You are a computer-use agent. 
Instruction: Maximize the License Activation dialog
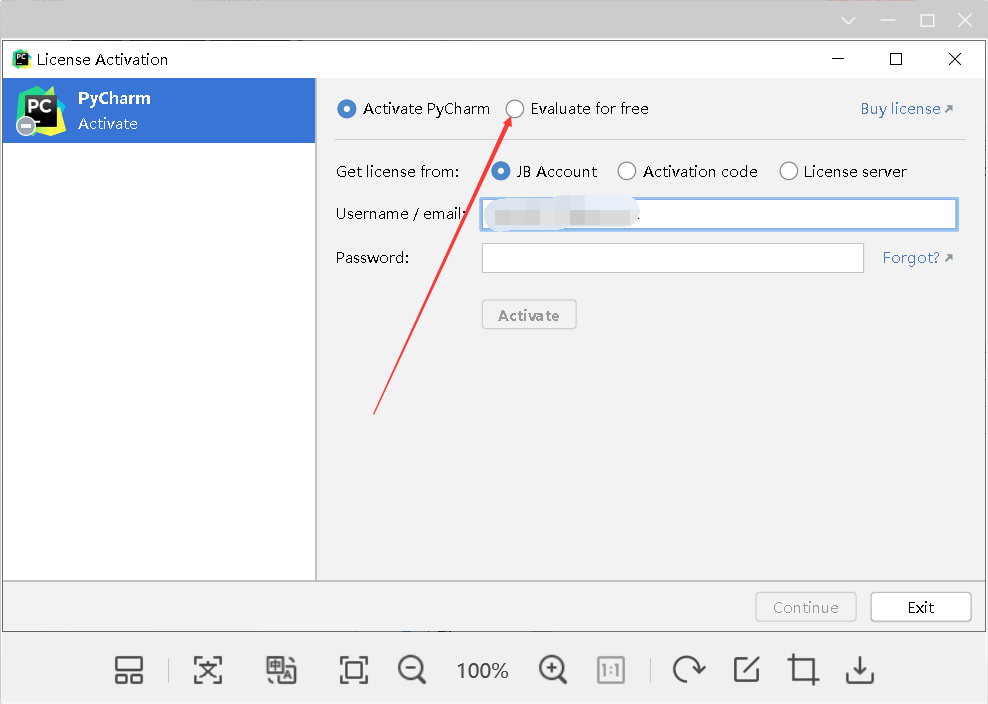pos(895,59)
